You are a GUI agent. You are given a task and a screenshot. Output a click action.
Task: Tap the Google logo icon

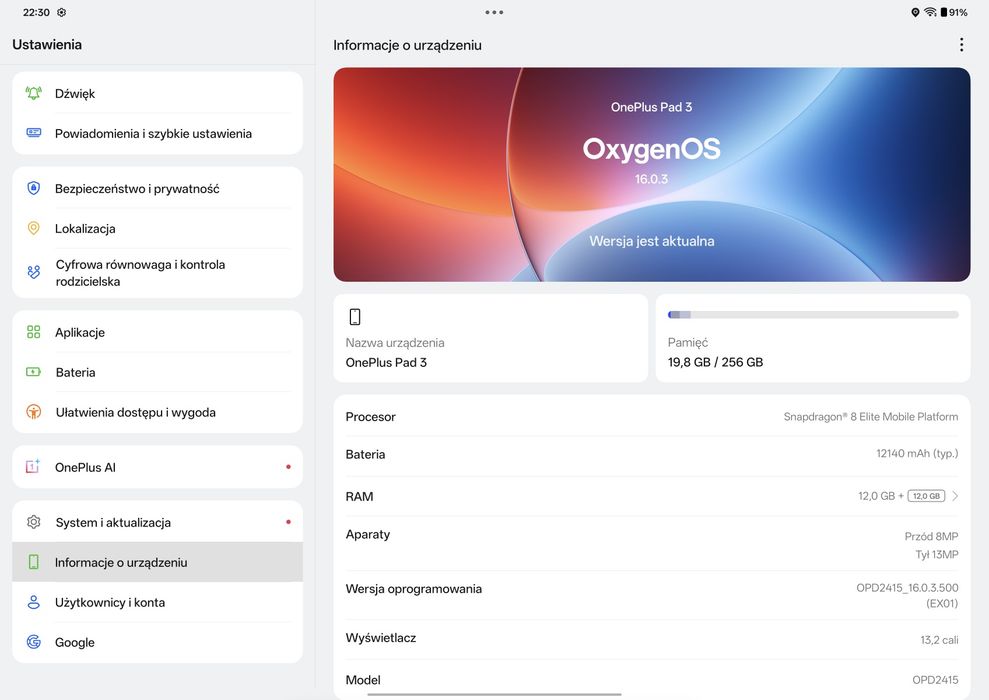[33, 642]
